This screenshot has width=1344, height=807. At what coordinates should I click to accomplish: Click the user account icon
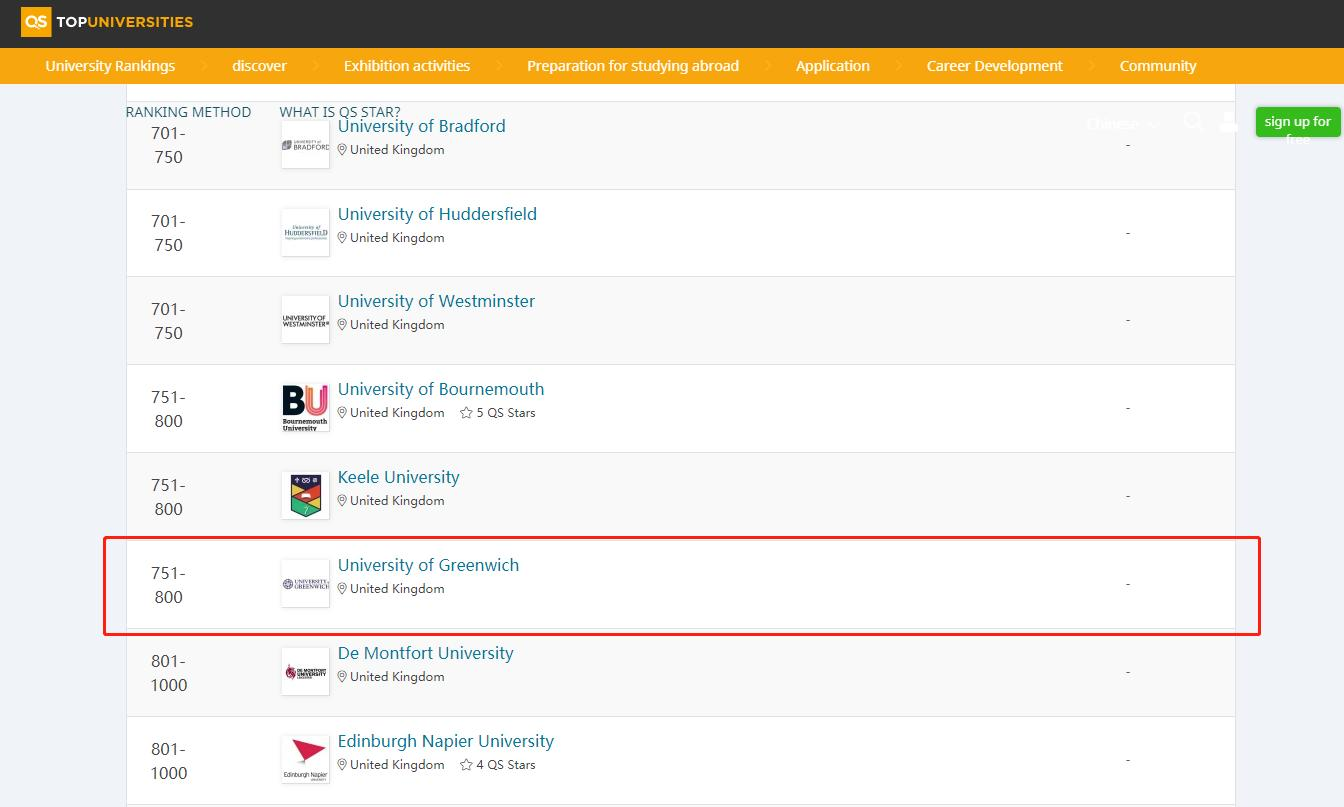[x=1229, y=122]
